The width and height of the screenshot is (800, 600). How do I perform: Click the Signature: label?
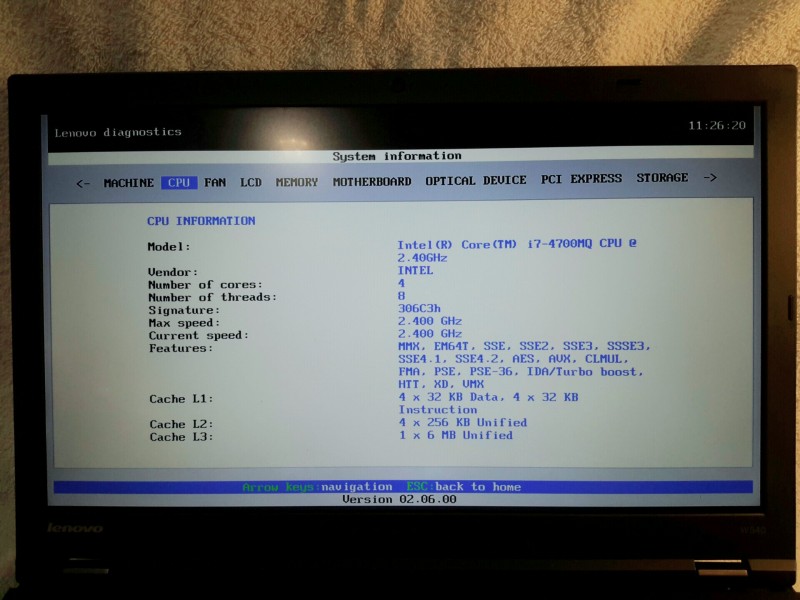pyautogui.click(x=184, y=310)
